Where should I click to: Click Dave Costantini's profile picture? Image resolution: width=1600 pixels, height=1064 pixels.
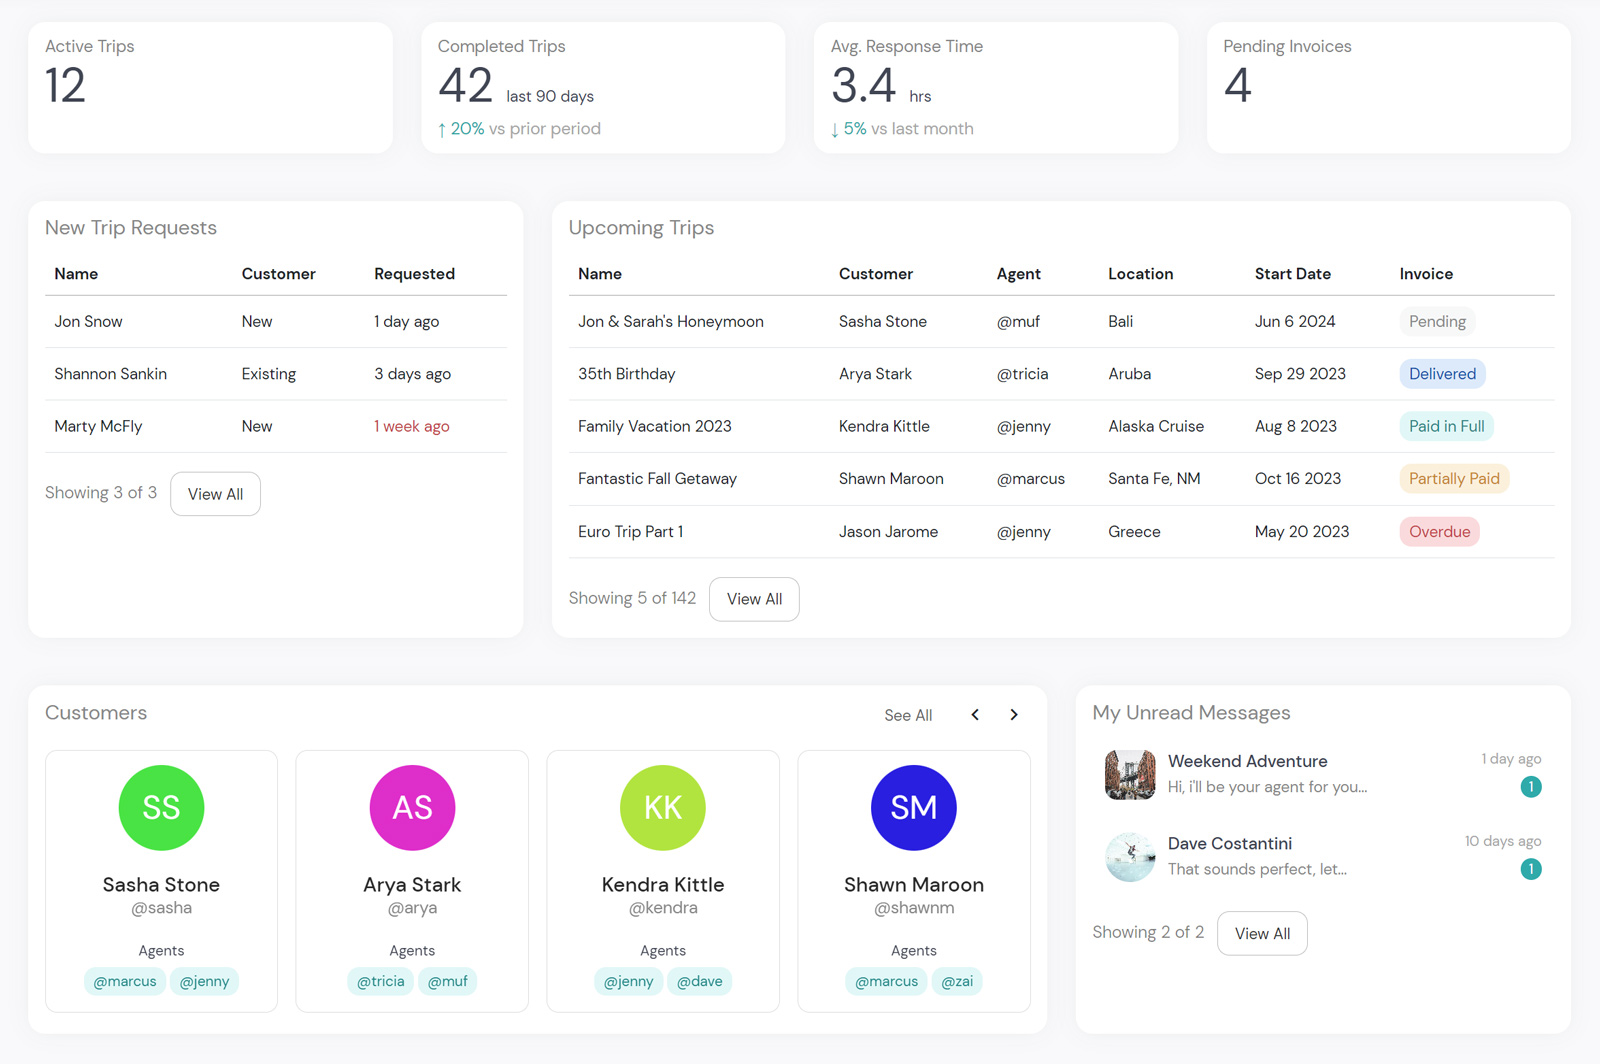click(1130, 857)
